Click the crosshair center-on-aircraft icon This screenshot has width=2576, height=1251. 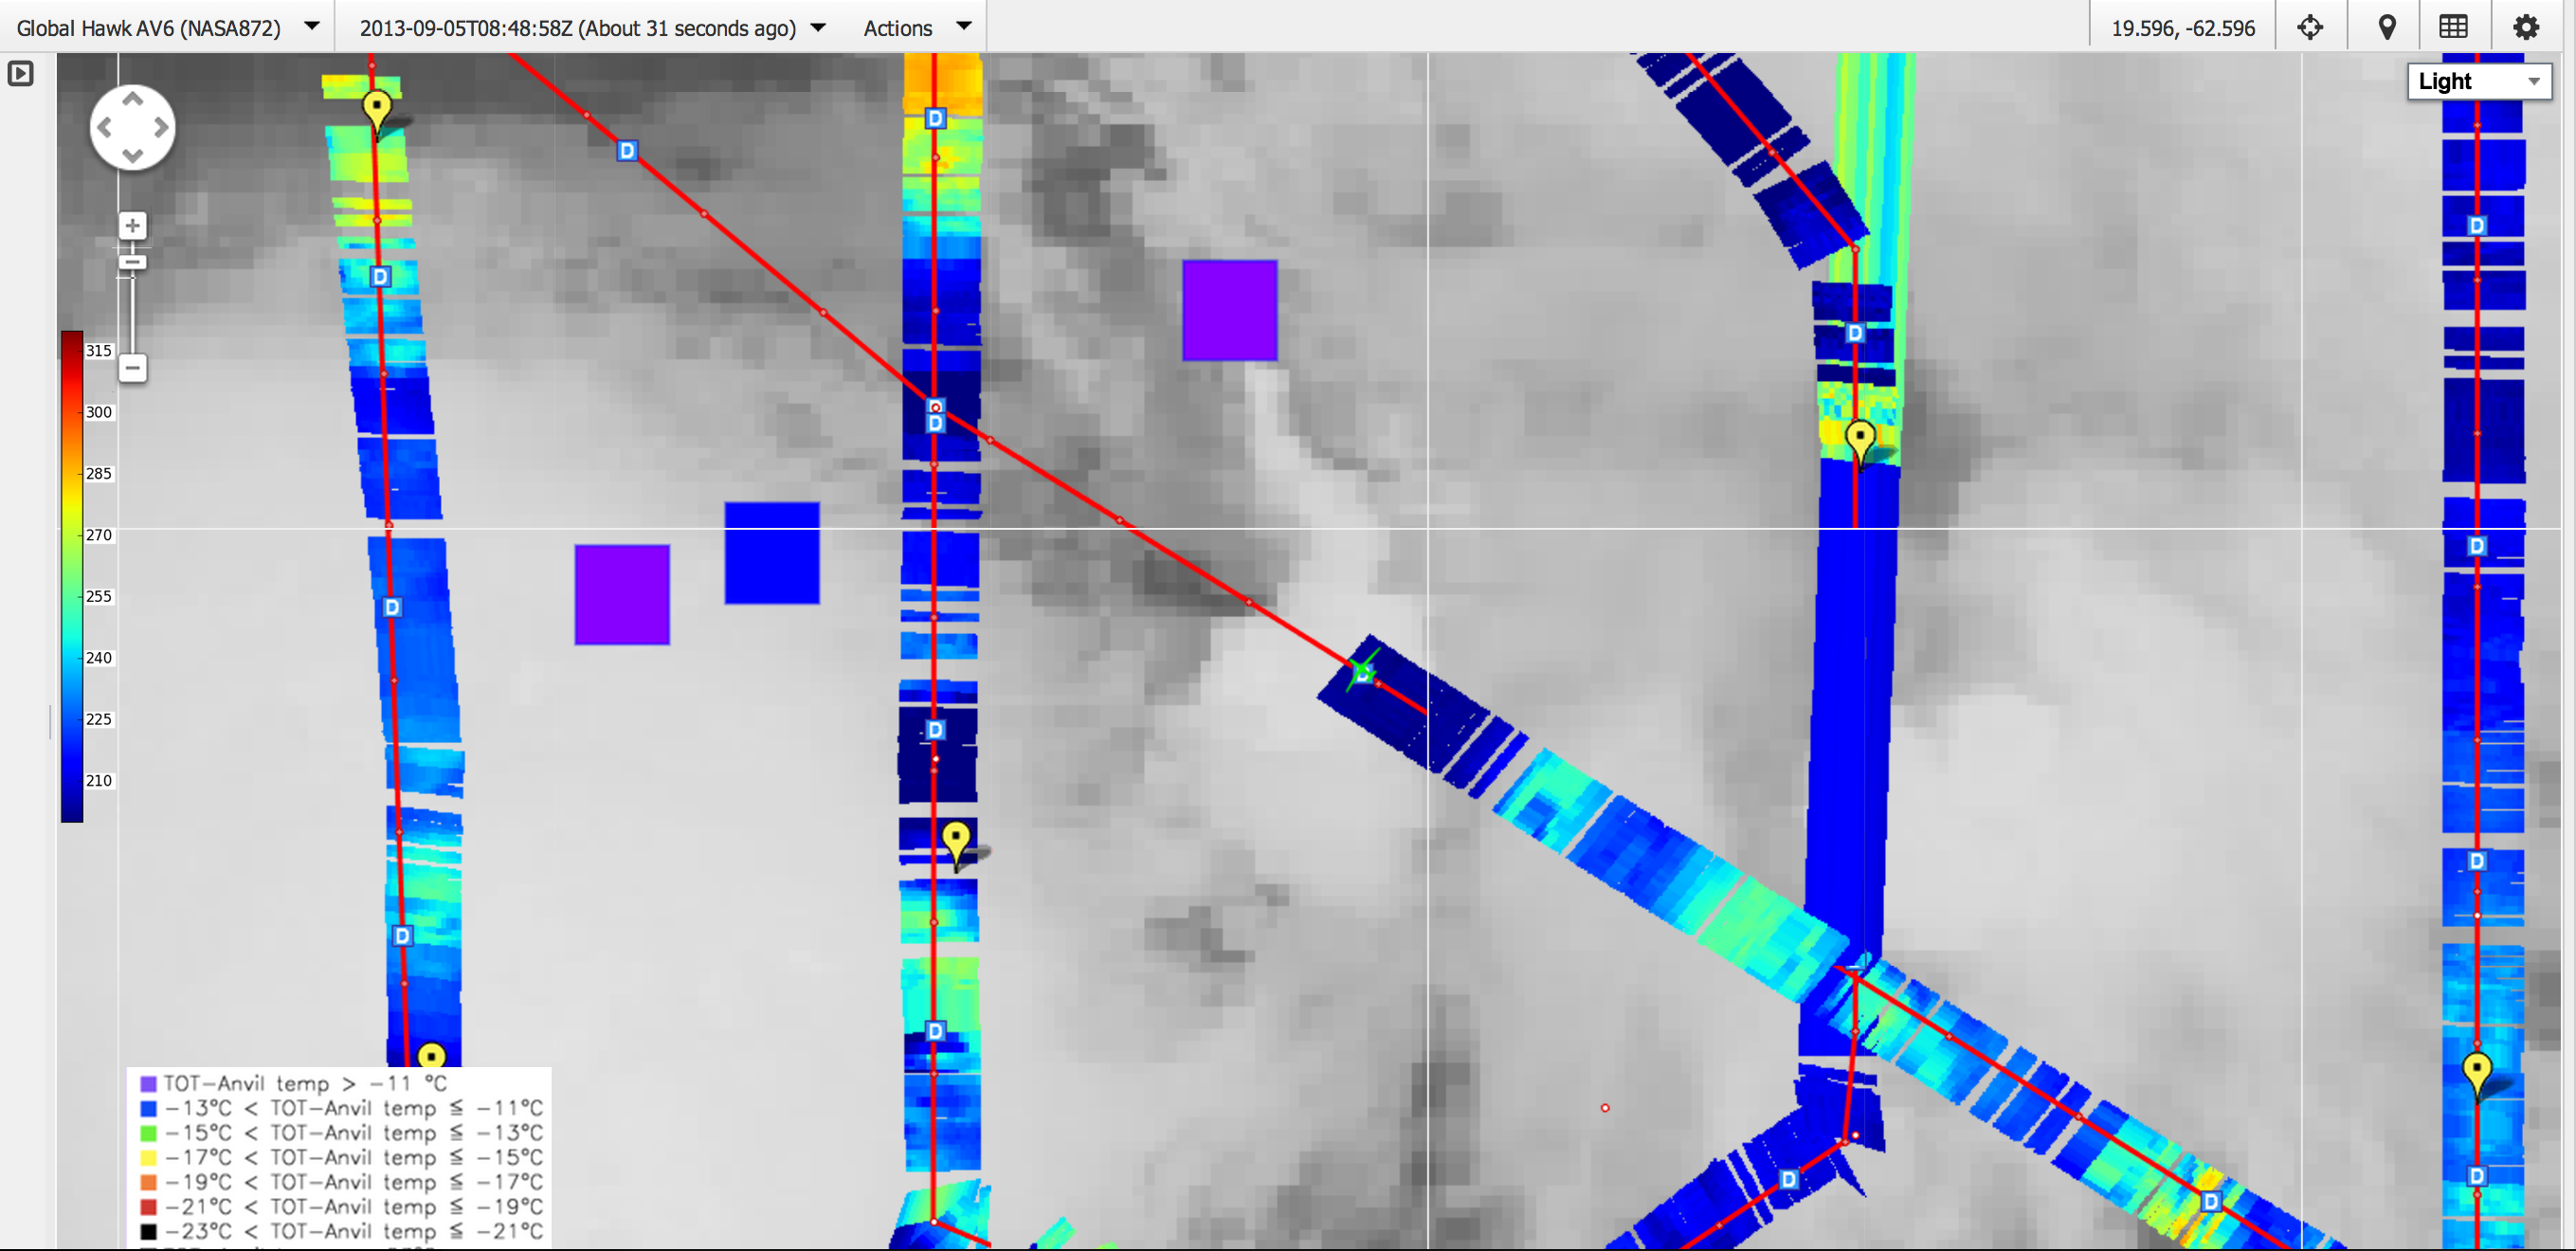(2309, 27)
